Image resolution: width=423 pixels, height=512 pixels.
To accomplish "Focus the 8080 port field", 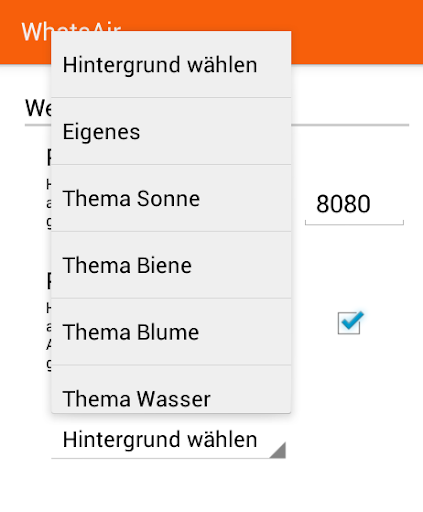I will tap(354, 204).
